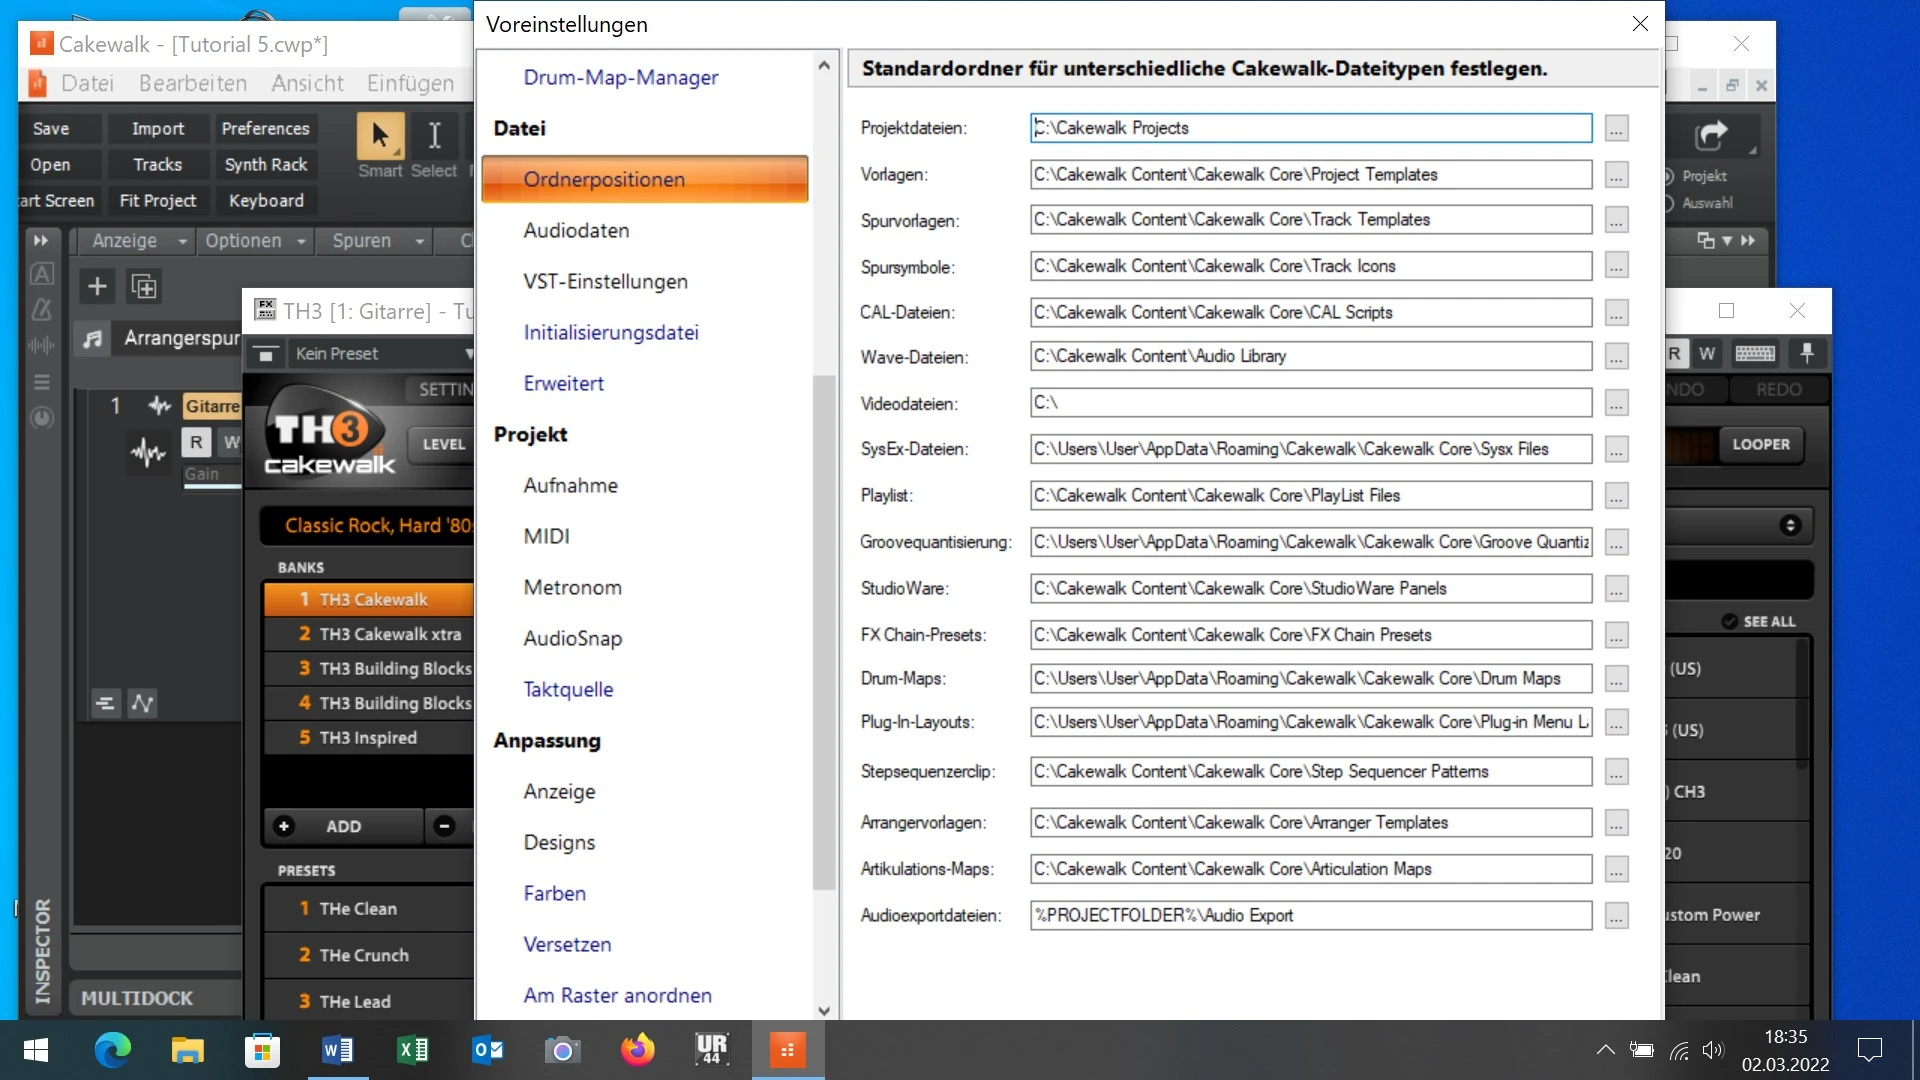Toggle the R read automation button

pyautogui.click(x=196, y=442)
